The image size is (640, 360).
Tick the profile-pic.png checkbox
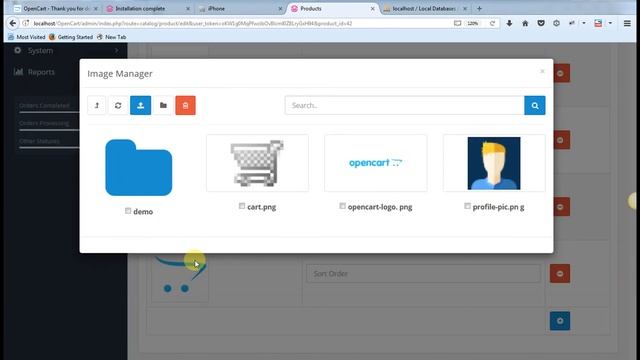[467, 206]
